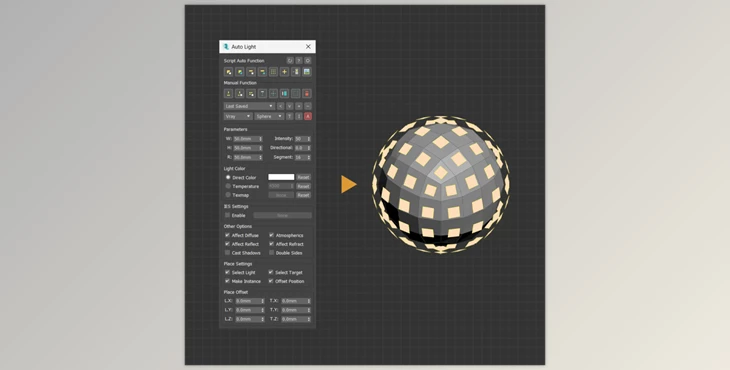Toggle Atmospherics checkbox
The image size is (730, 370).
(x=271, y=235)
